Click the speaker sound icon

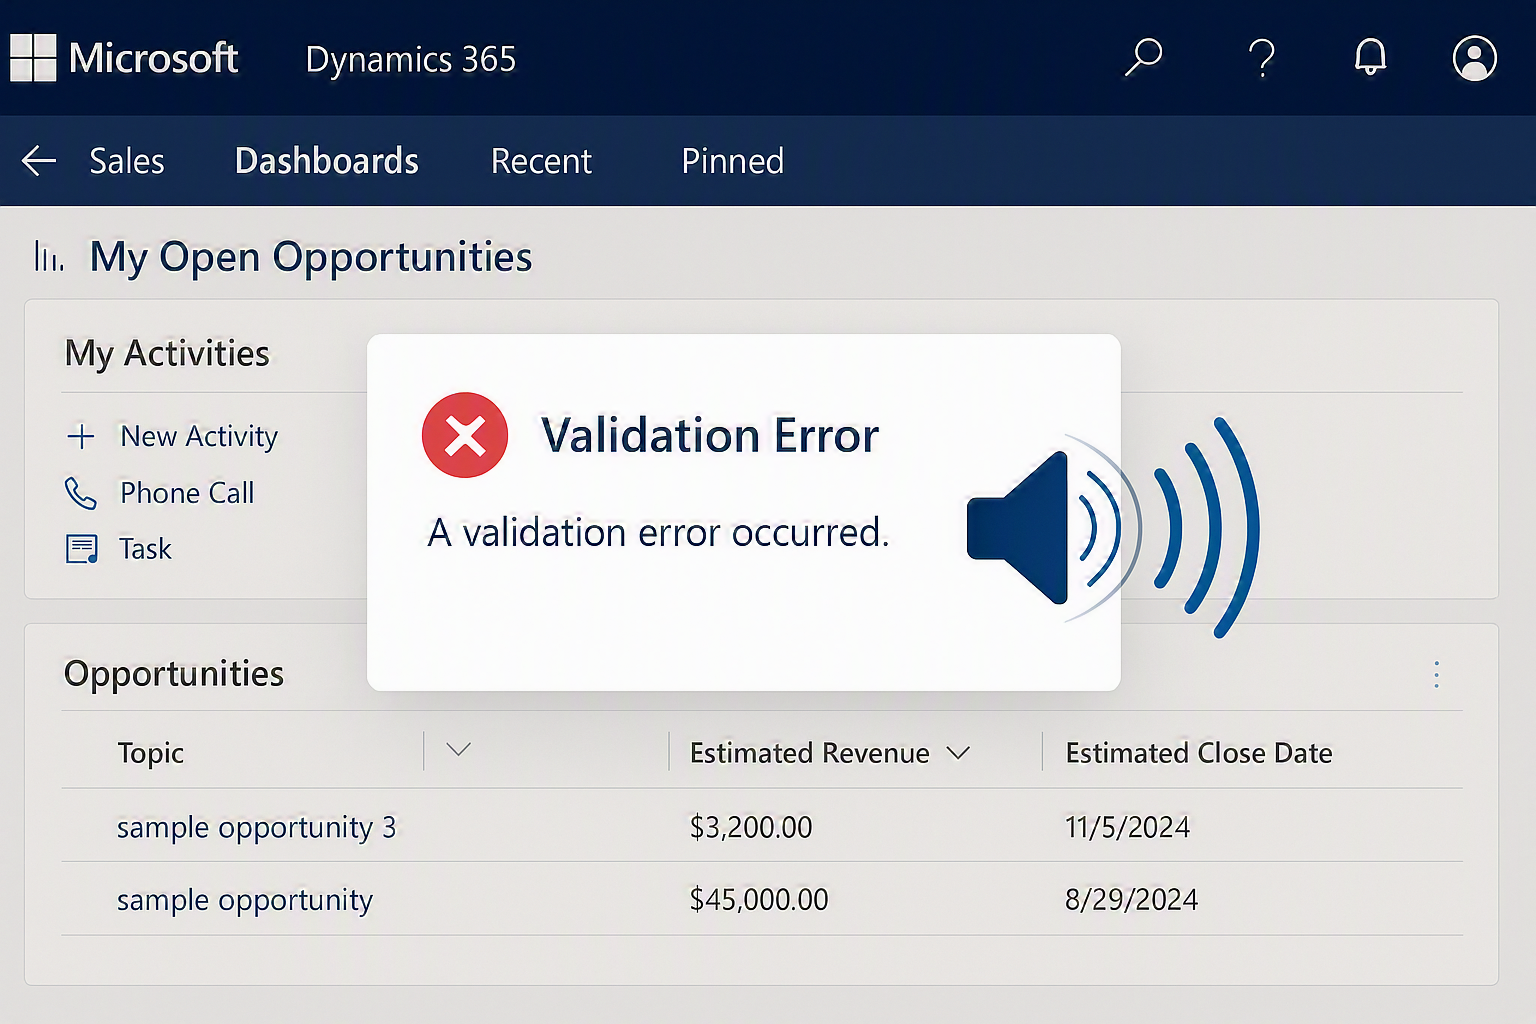[x=1112, y=527]
